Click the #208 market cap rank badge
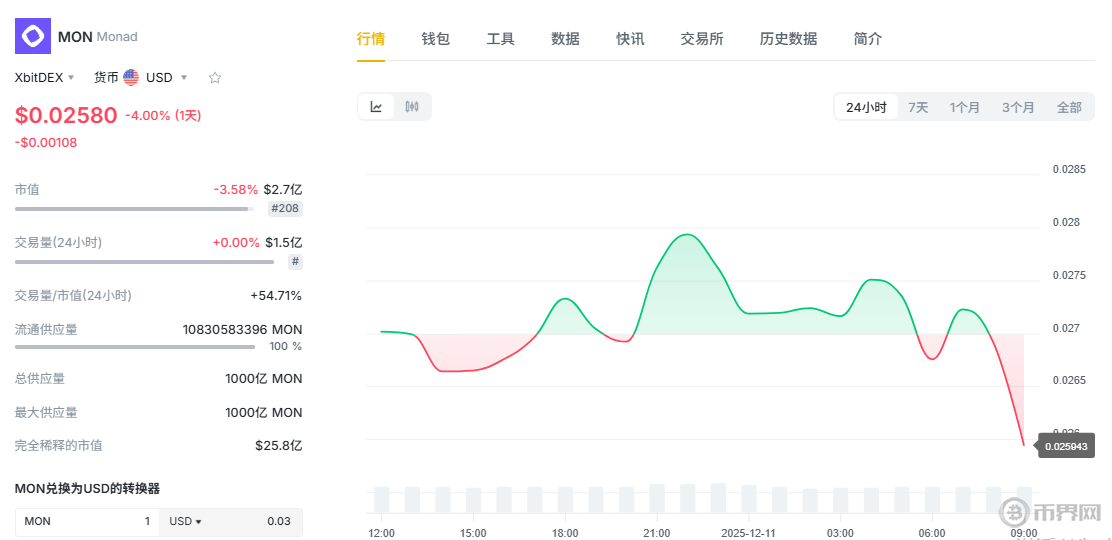Screen dimensions: 1112x540 [285, 209]
